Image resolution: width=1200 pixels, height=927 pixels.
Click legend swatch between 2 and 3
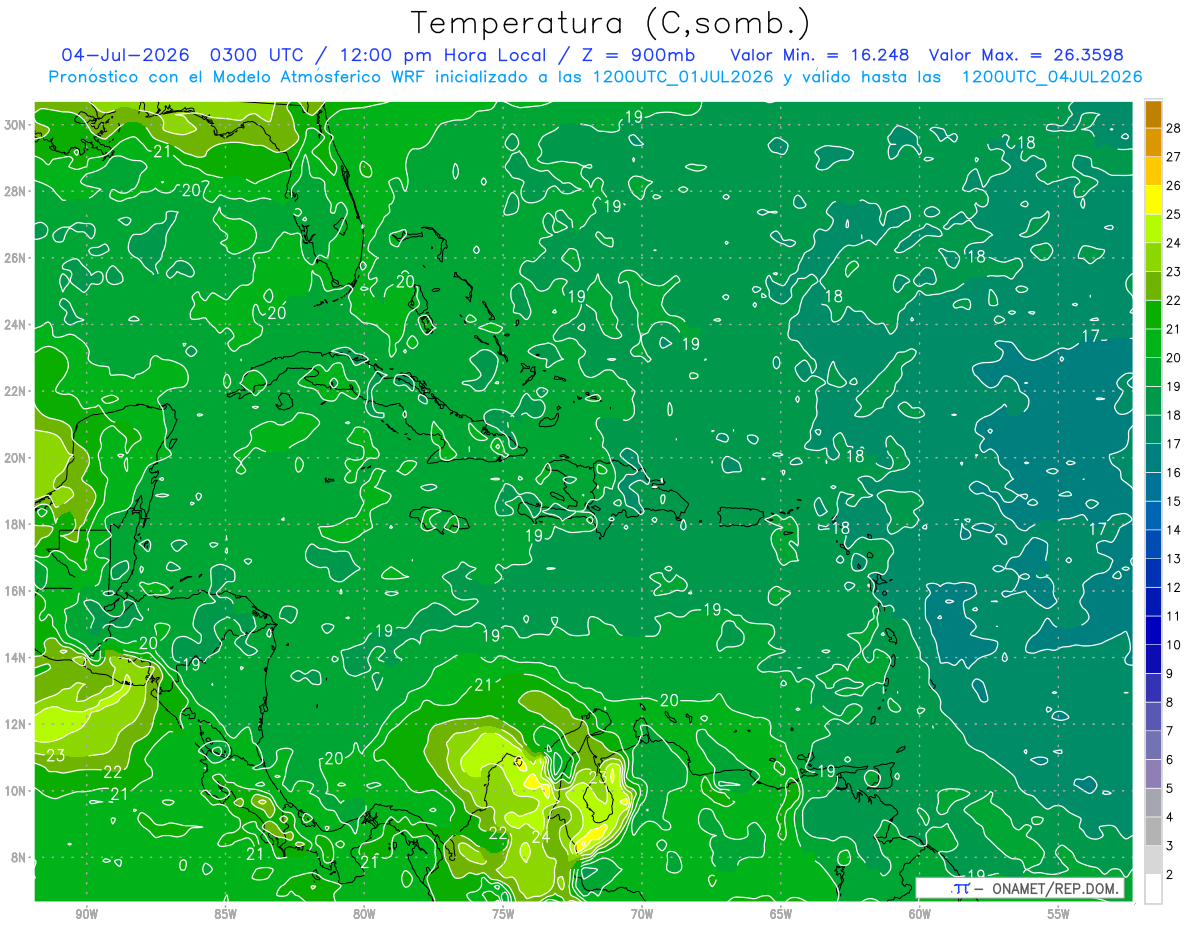click(1153, 860)
